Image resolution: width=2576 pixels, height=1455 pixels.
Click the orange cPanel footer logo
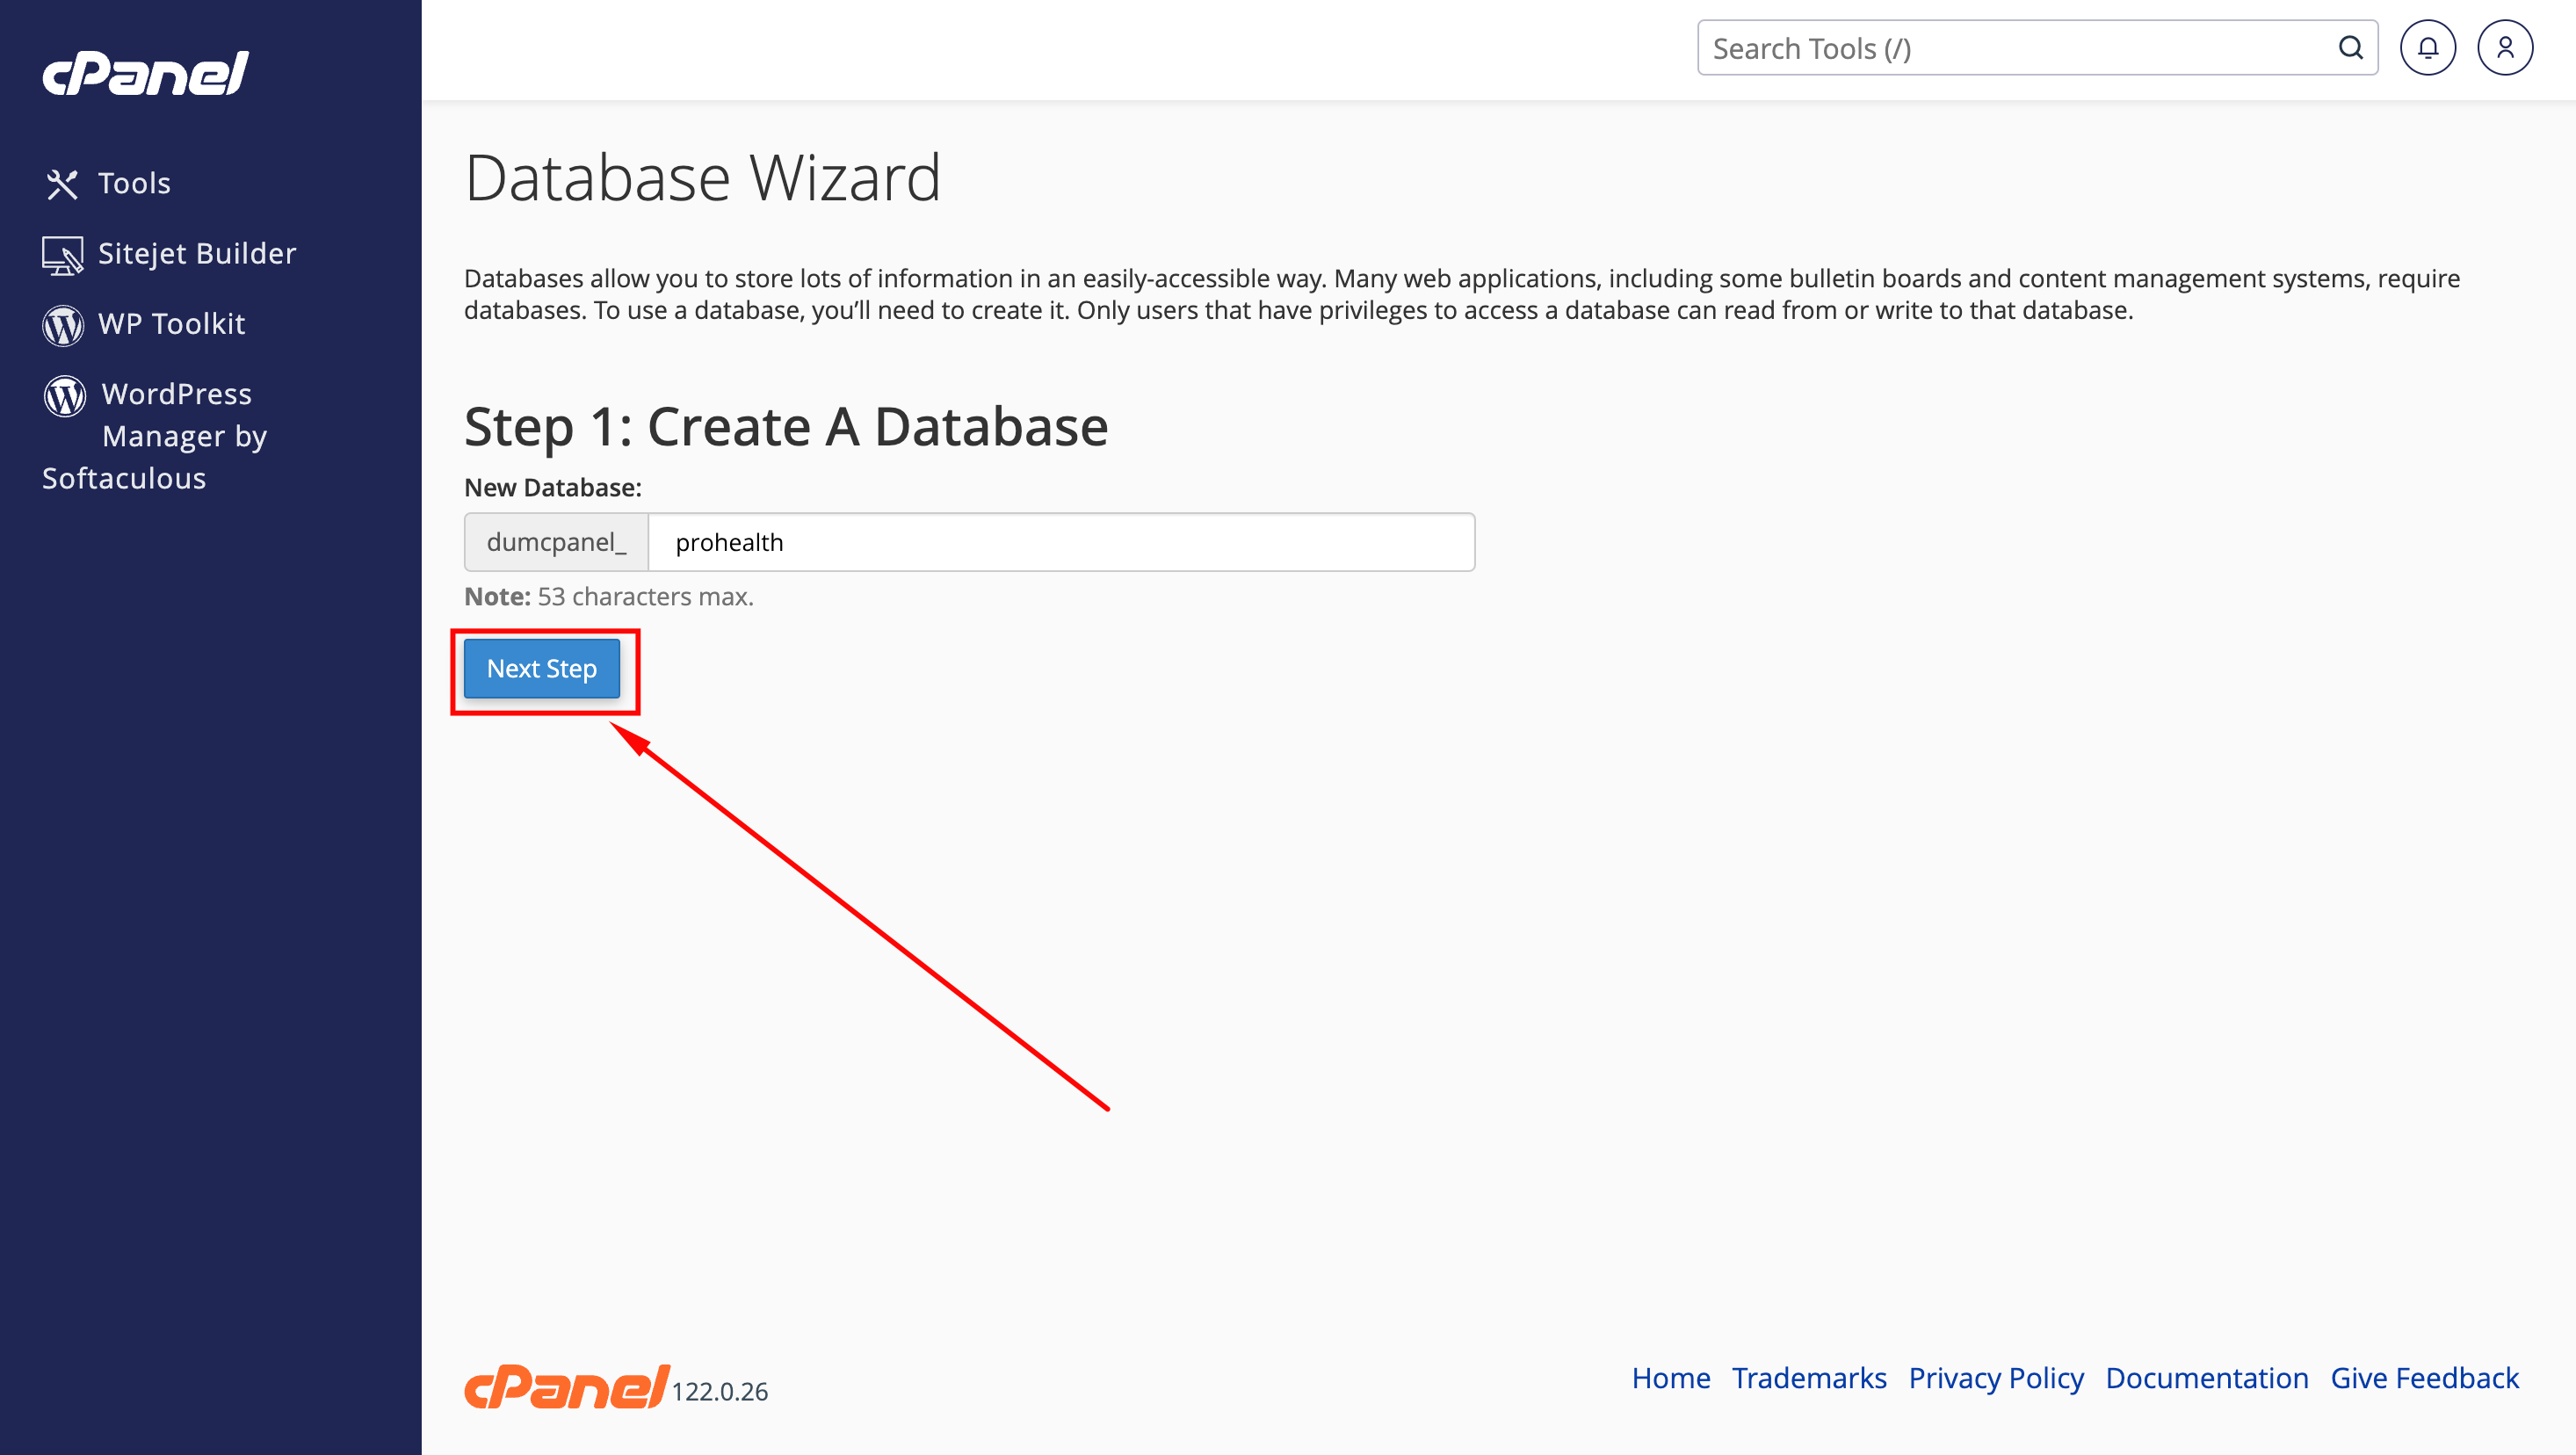[567, 1386]
